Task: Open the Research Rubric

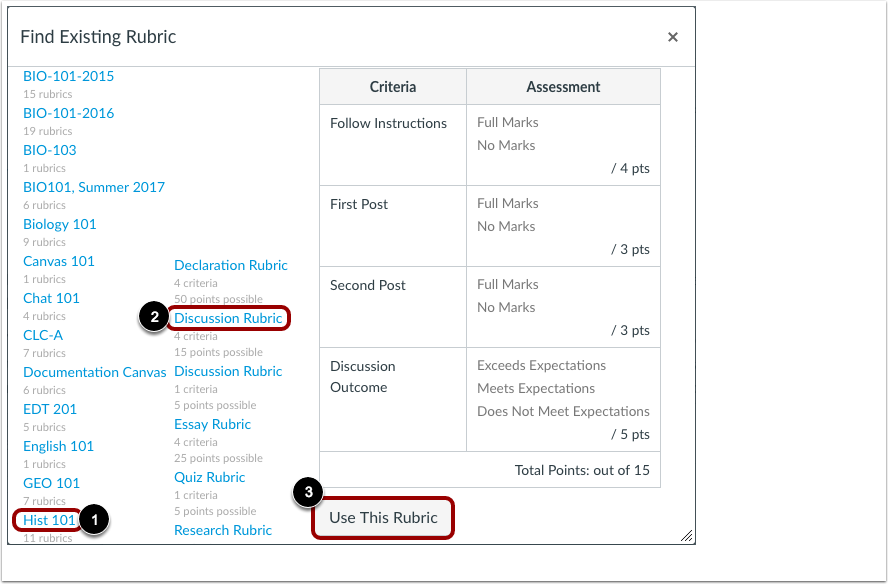Action: click(x=222, y=530)
